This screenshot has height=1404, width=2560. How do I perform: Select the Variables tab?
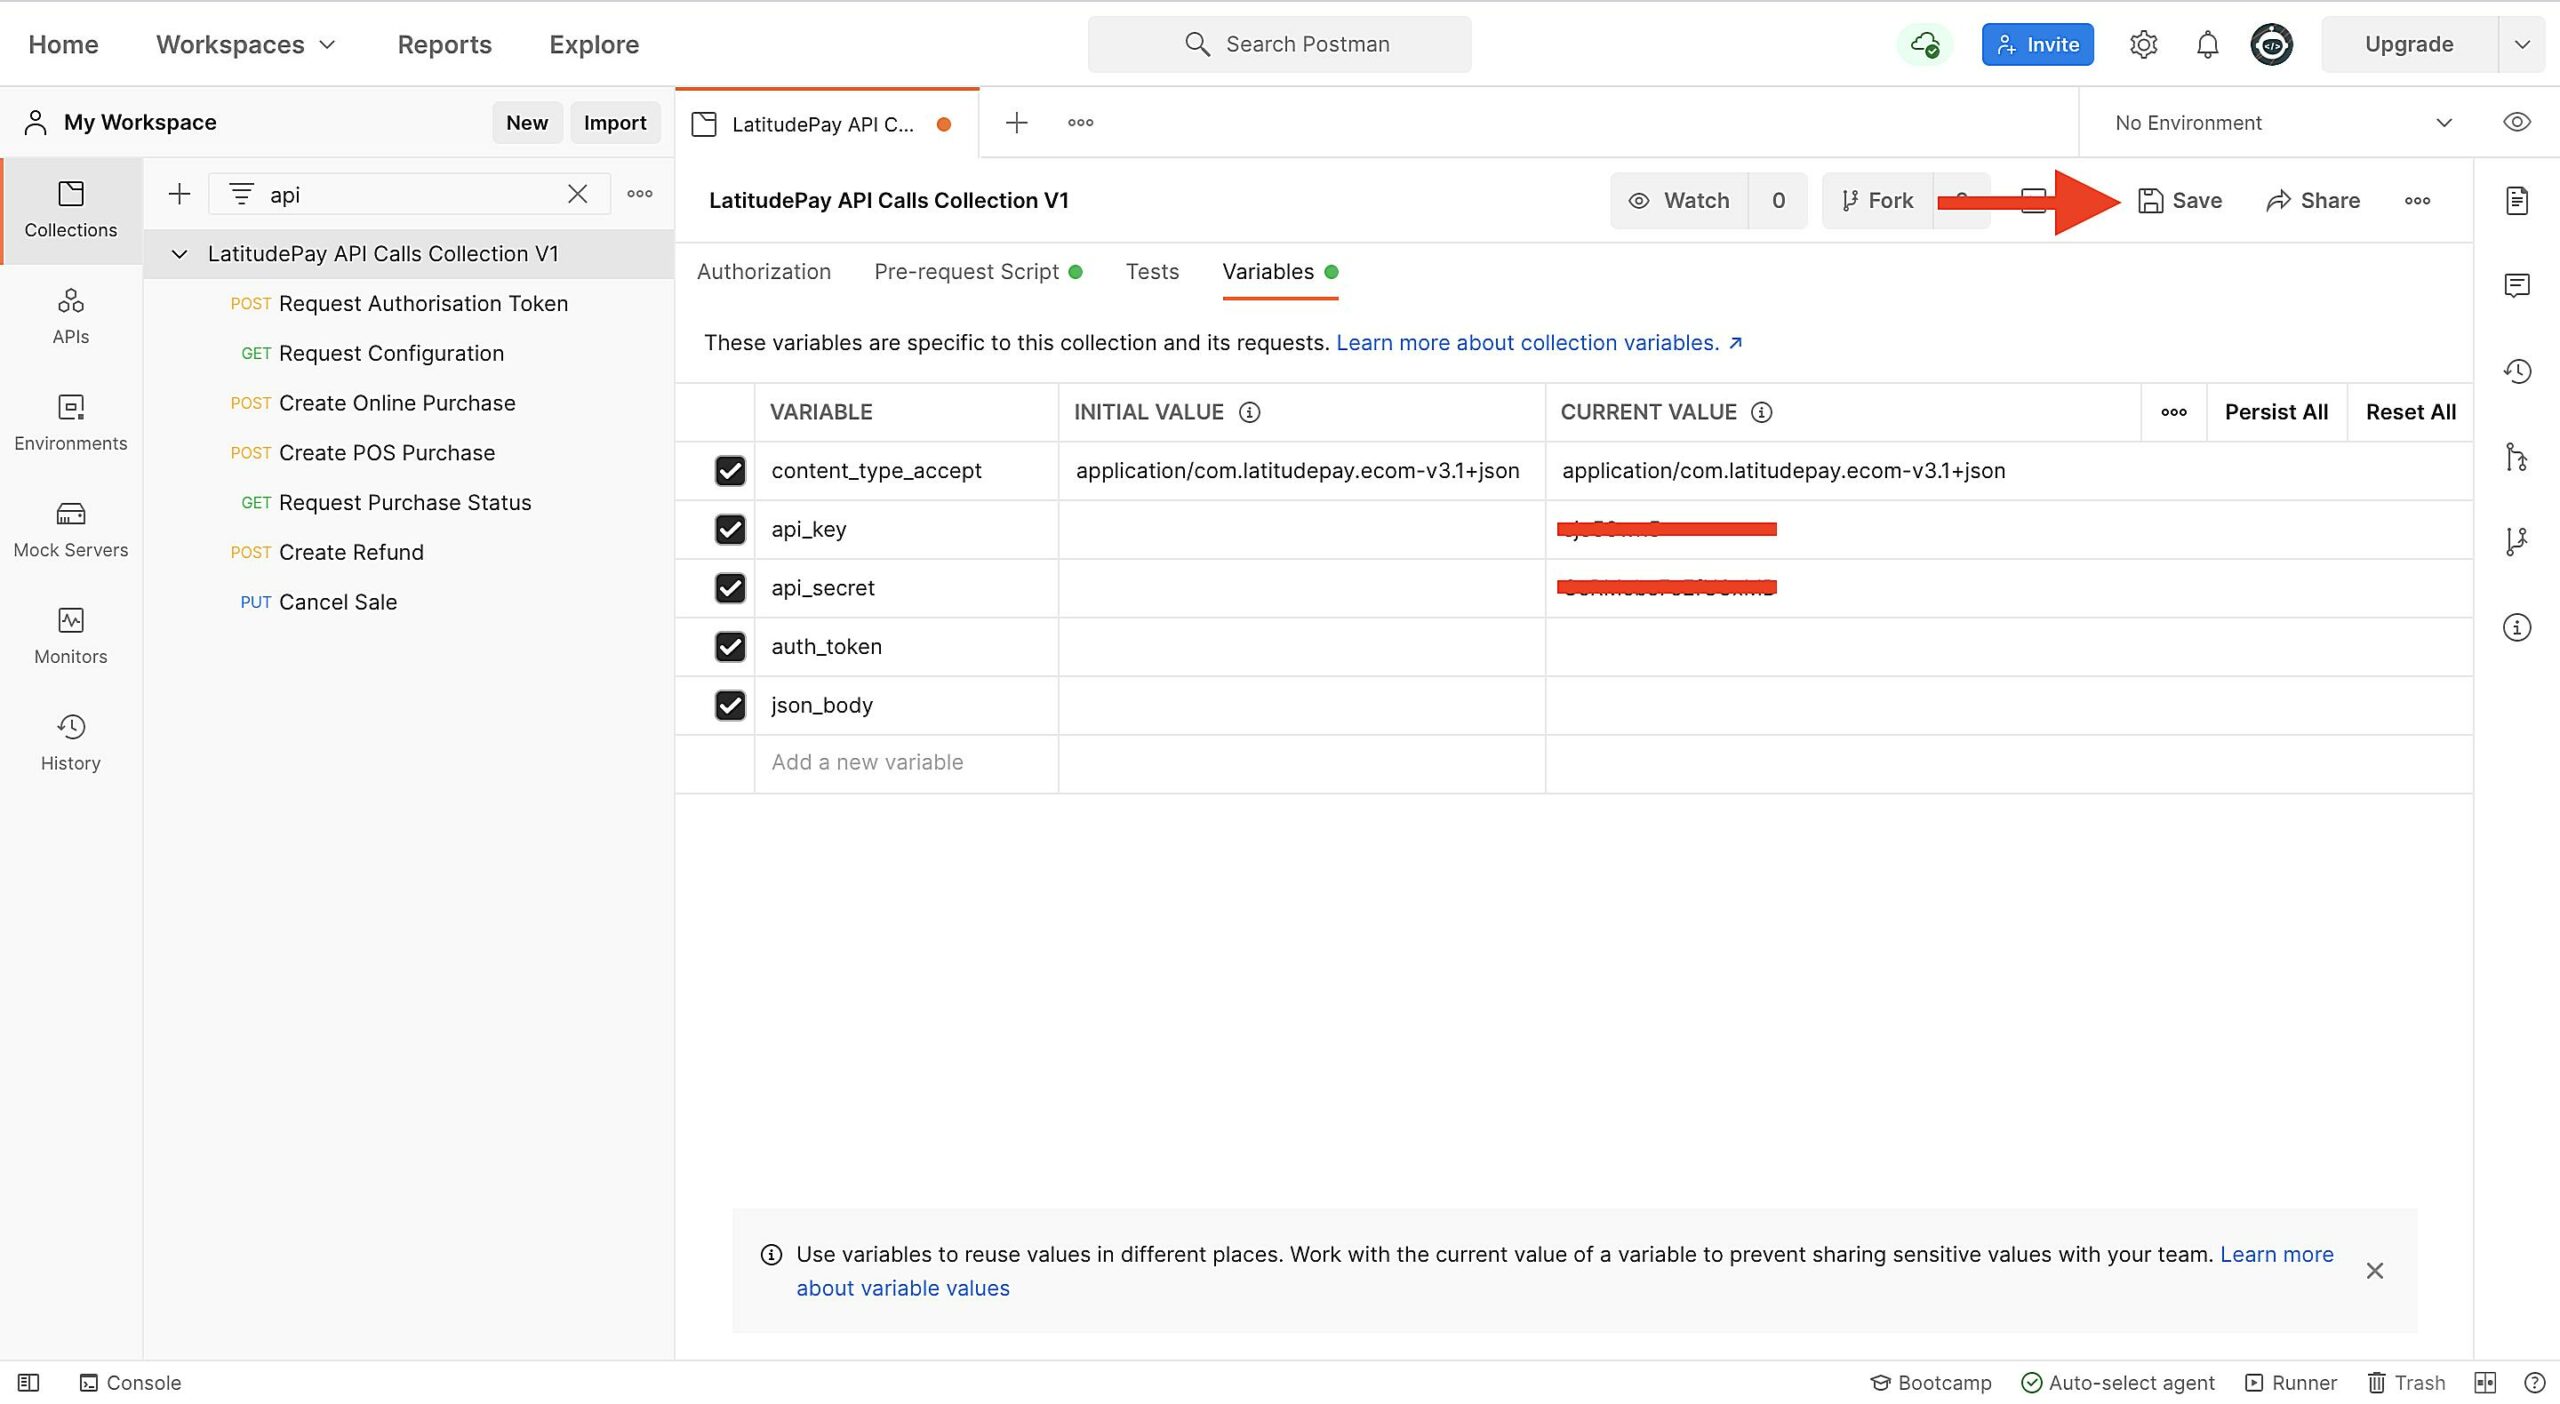tap(1279, 271)
